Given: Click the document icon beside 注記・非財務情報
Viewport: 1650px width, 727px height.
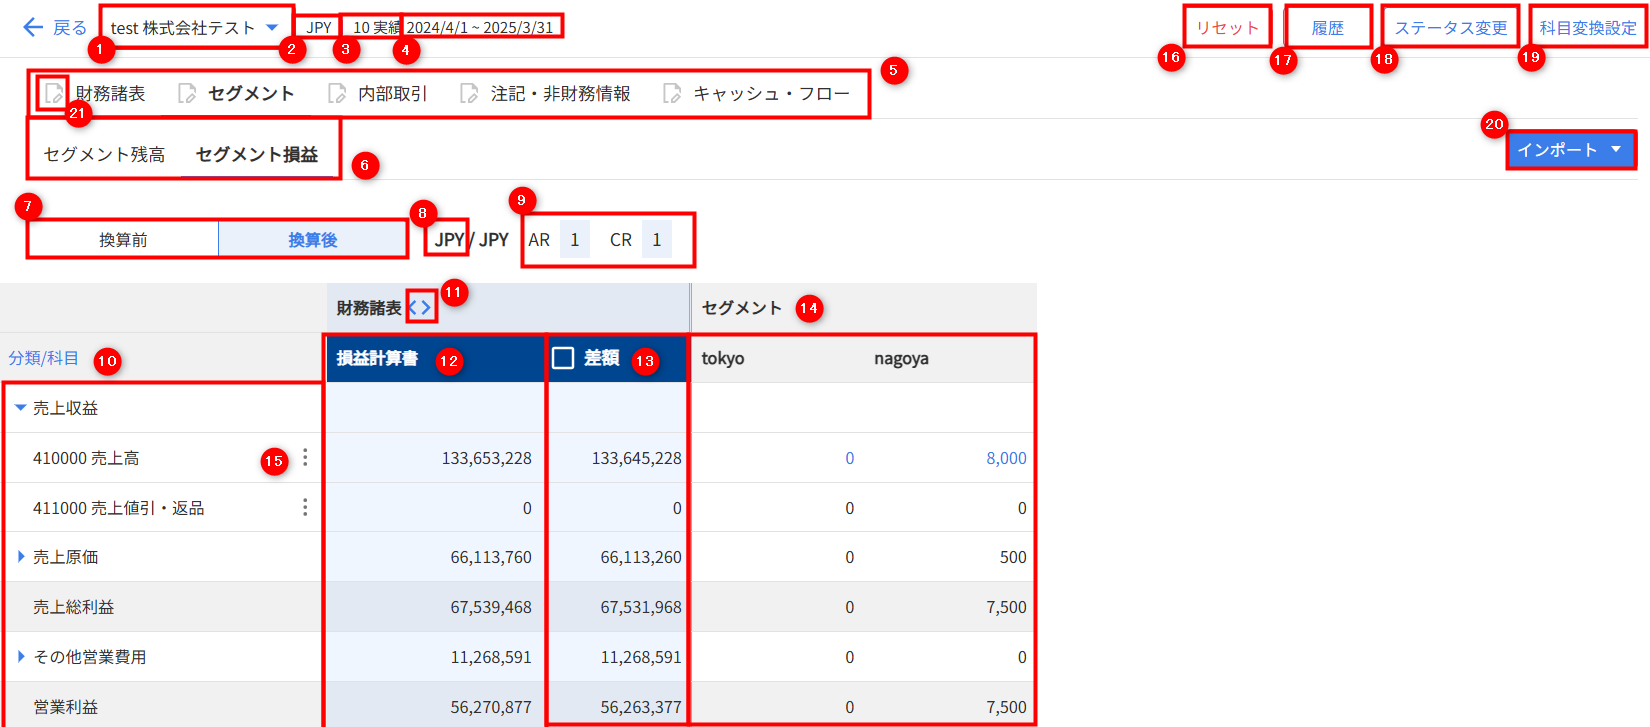Looking at the screenshot, I should [x=469, y=93].
